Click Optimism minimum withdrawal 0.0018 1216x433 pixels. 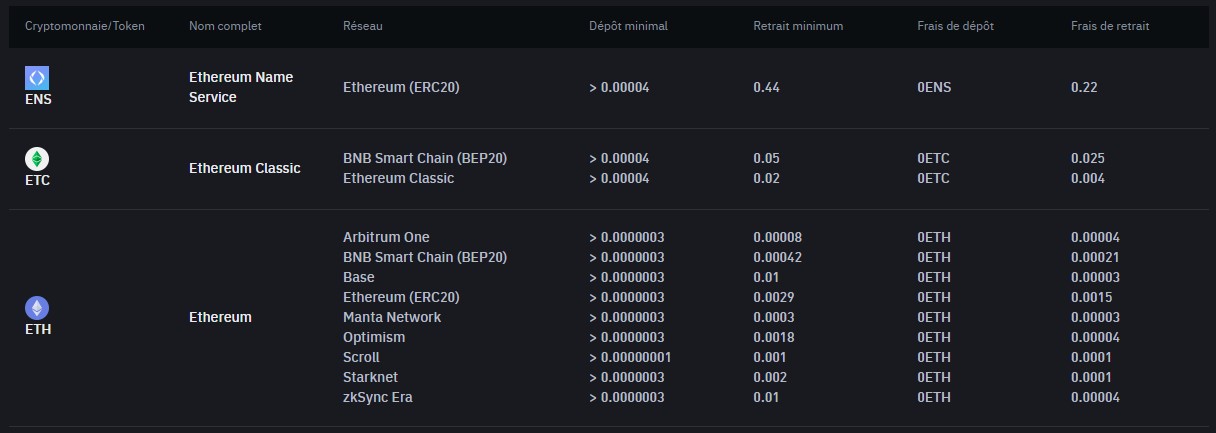[774, 337]
